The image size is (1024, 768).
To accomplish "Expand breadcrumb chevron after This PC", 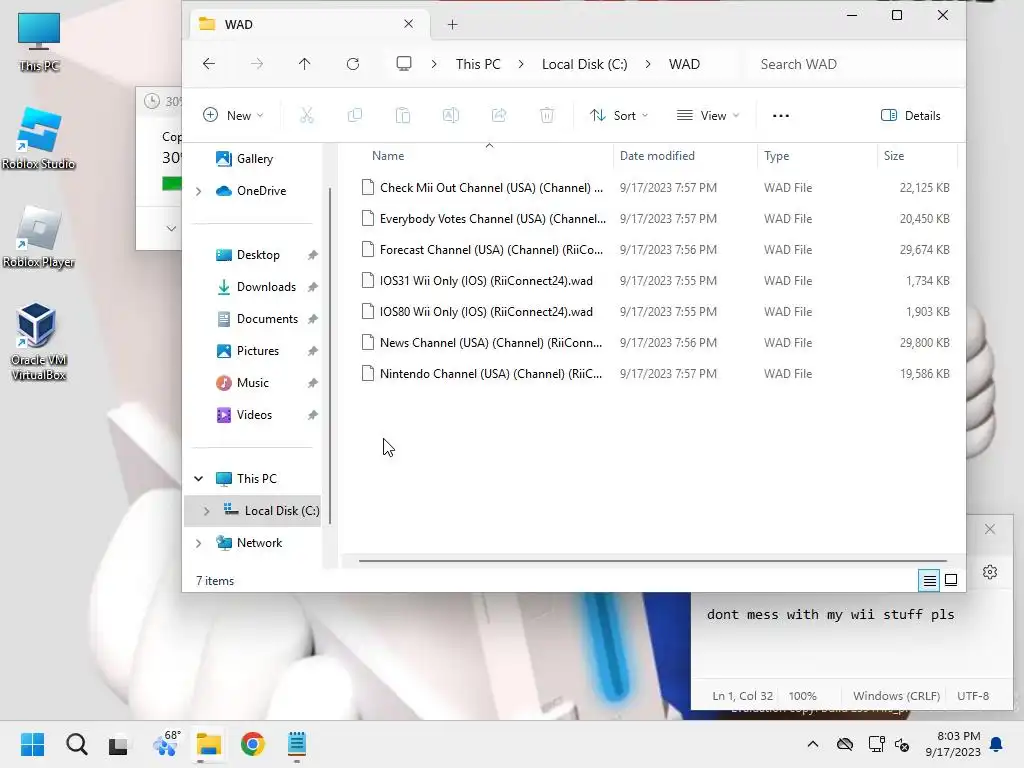I will coord(520,64).
